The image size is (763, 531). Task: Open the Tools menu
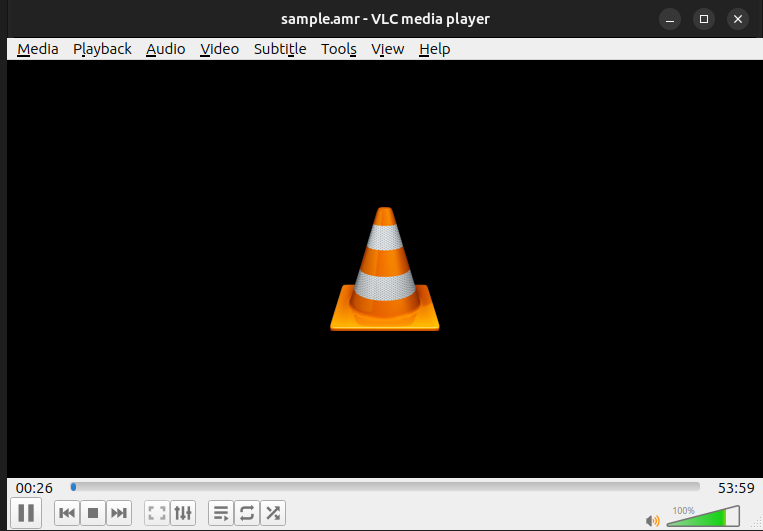(339, 49)
